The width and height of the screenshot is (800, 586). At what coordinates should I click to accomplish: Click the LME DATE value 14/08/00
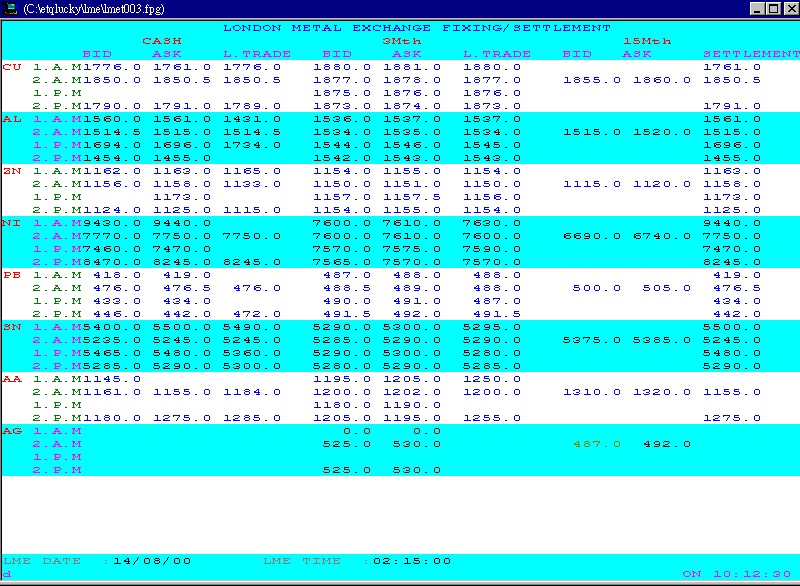tap(152, 560)
